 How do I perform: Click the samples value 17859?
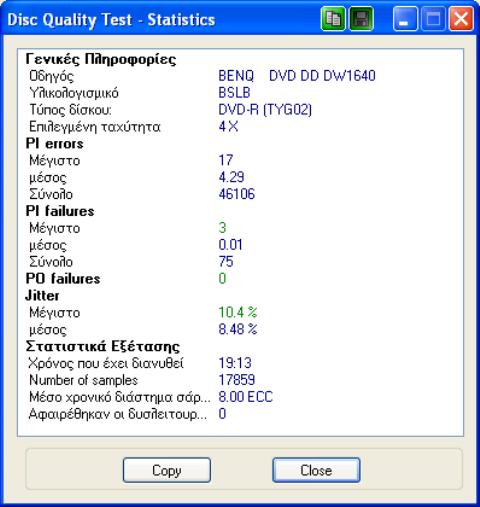pos(237,380)
